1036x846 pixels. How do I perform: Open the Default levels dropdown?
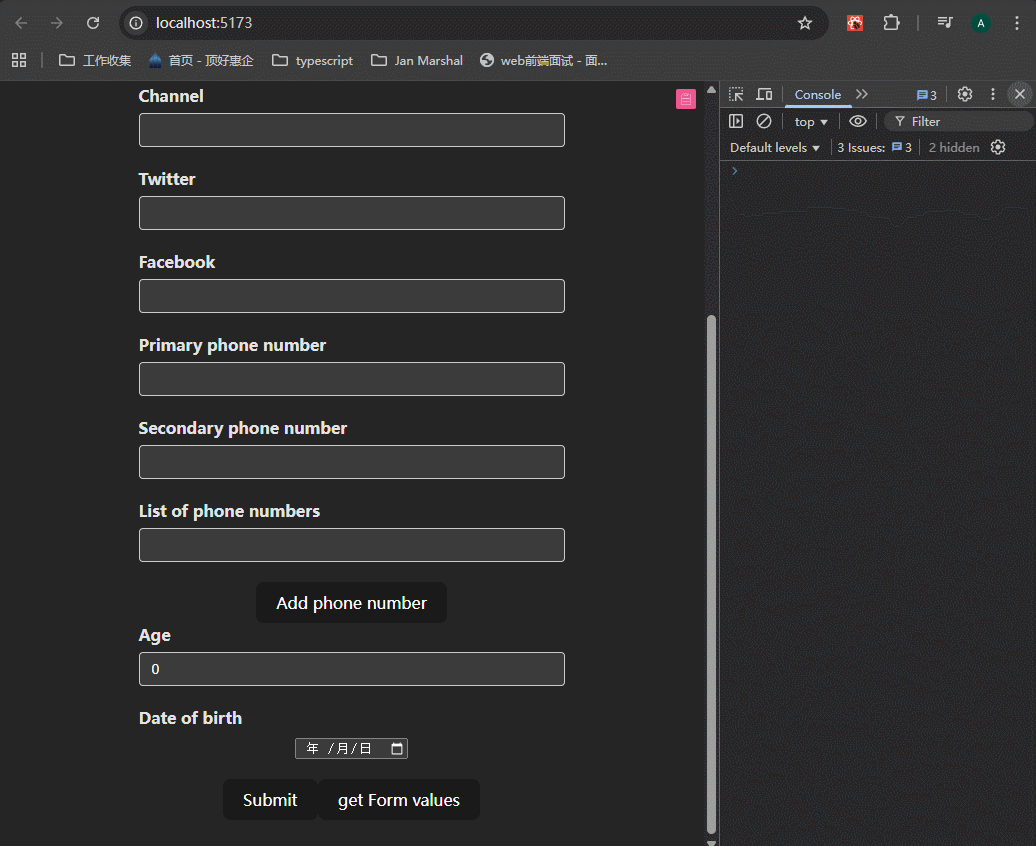tap(774, 147)
